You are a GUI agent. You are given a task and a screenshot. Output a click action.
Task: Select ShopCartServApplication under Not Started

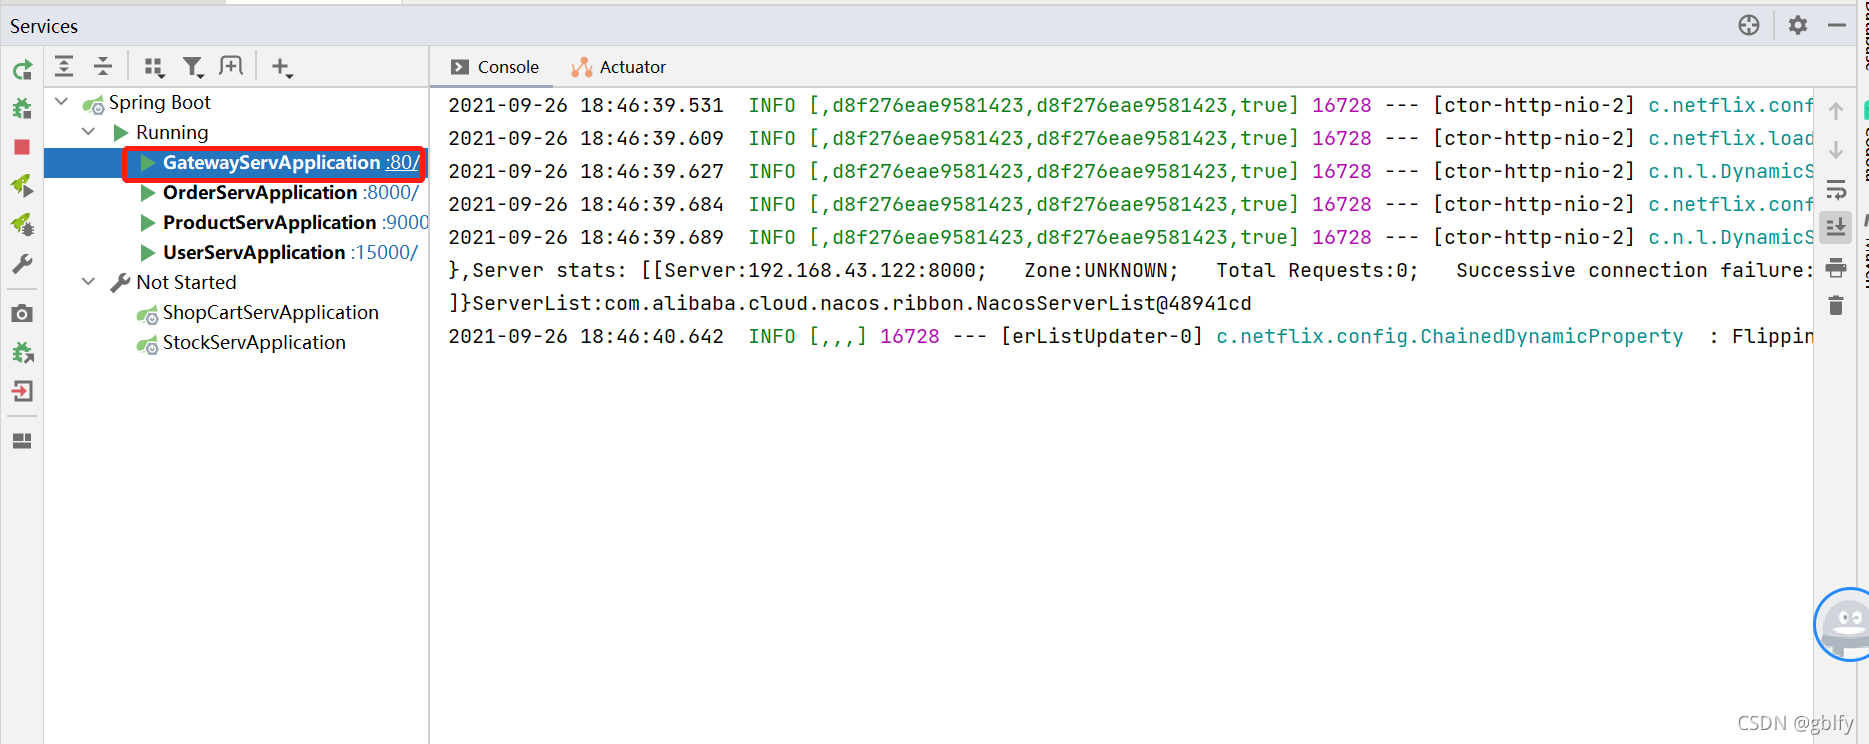tap(271, 313)
